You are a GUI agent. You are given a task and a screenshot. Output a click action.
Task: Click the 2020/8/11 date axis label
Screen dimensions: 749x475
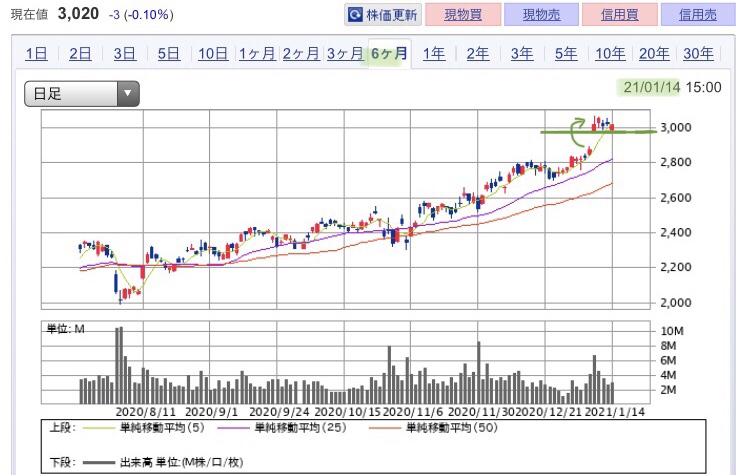146,412
